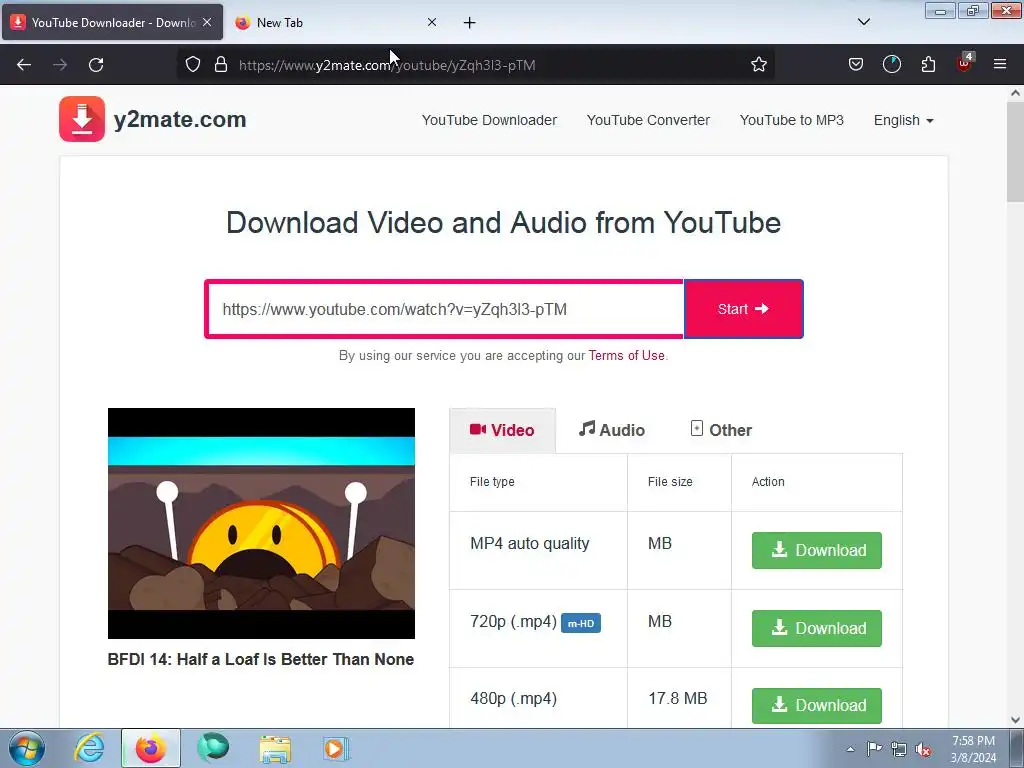This screenshot has height=768, width=1024.
Task: Open Windows Explorer folder taskbar icon
Action: (x=275, y=749)
